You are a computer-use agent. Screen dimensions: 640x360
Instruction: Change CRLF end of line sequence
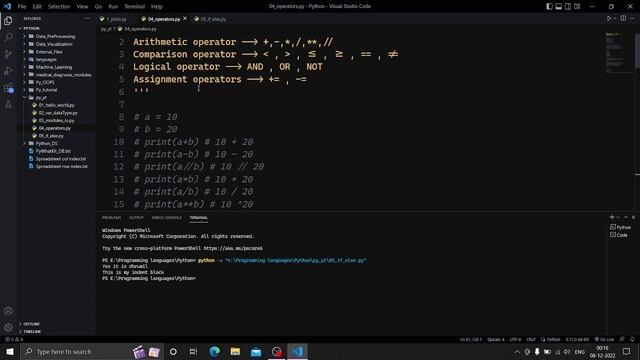pos(531,339)
